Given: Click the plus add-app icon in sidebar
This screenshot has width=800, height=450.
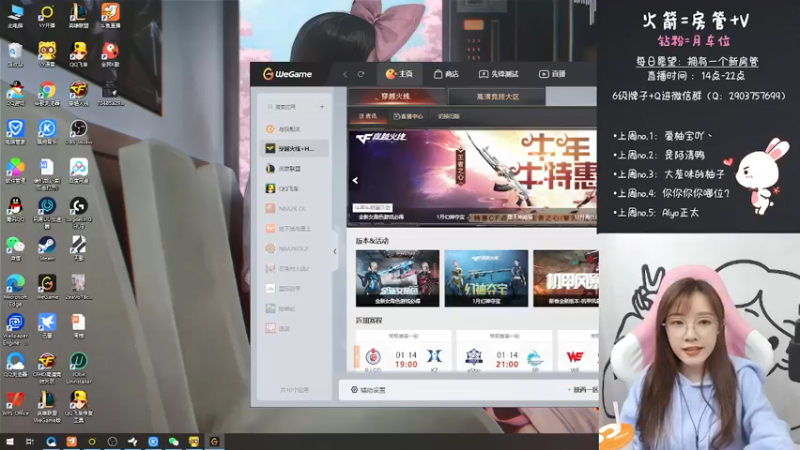Looking at the screenshot, I should coord(322,107).
